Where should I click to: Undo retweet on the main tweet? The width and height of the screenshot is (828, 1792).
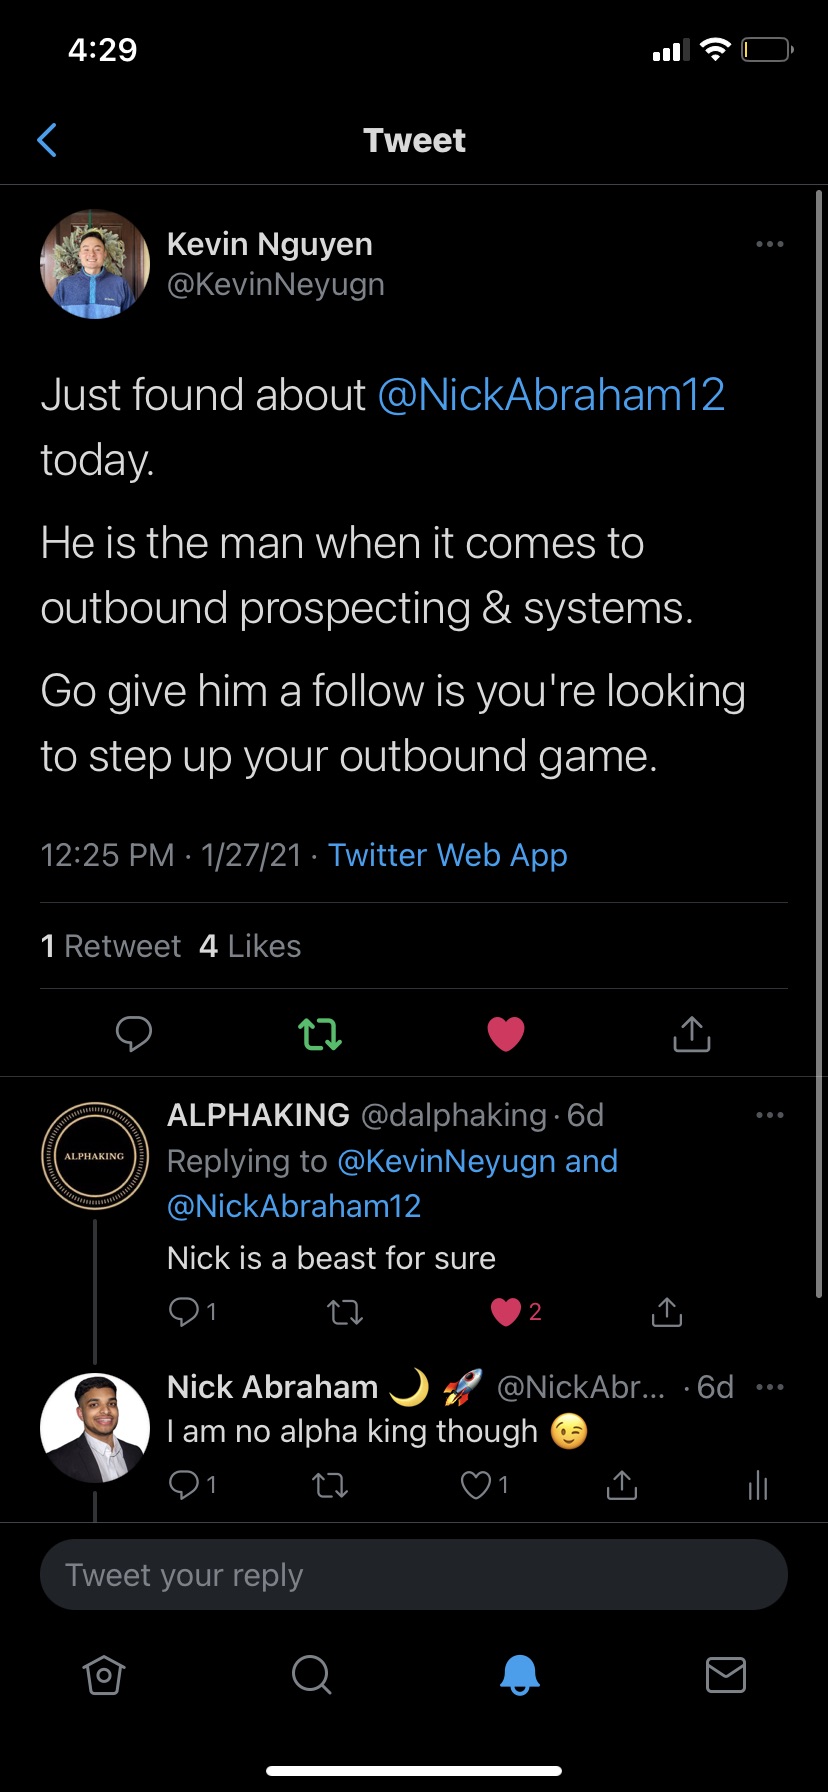320,1033
